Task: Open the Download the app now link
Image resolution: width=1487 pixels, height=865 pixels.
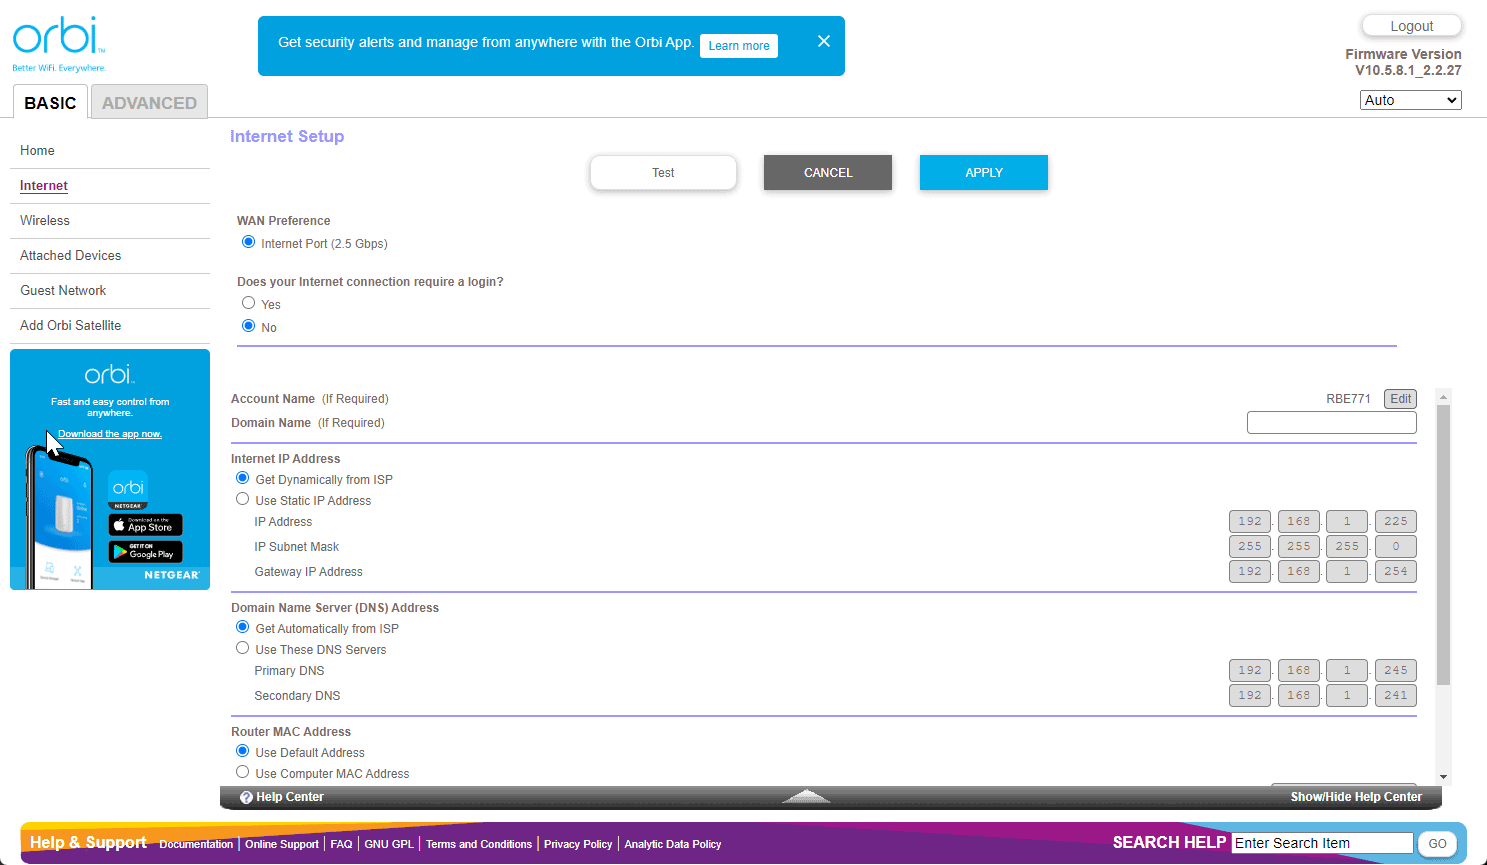Action: coord(110,434)
